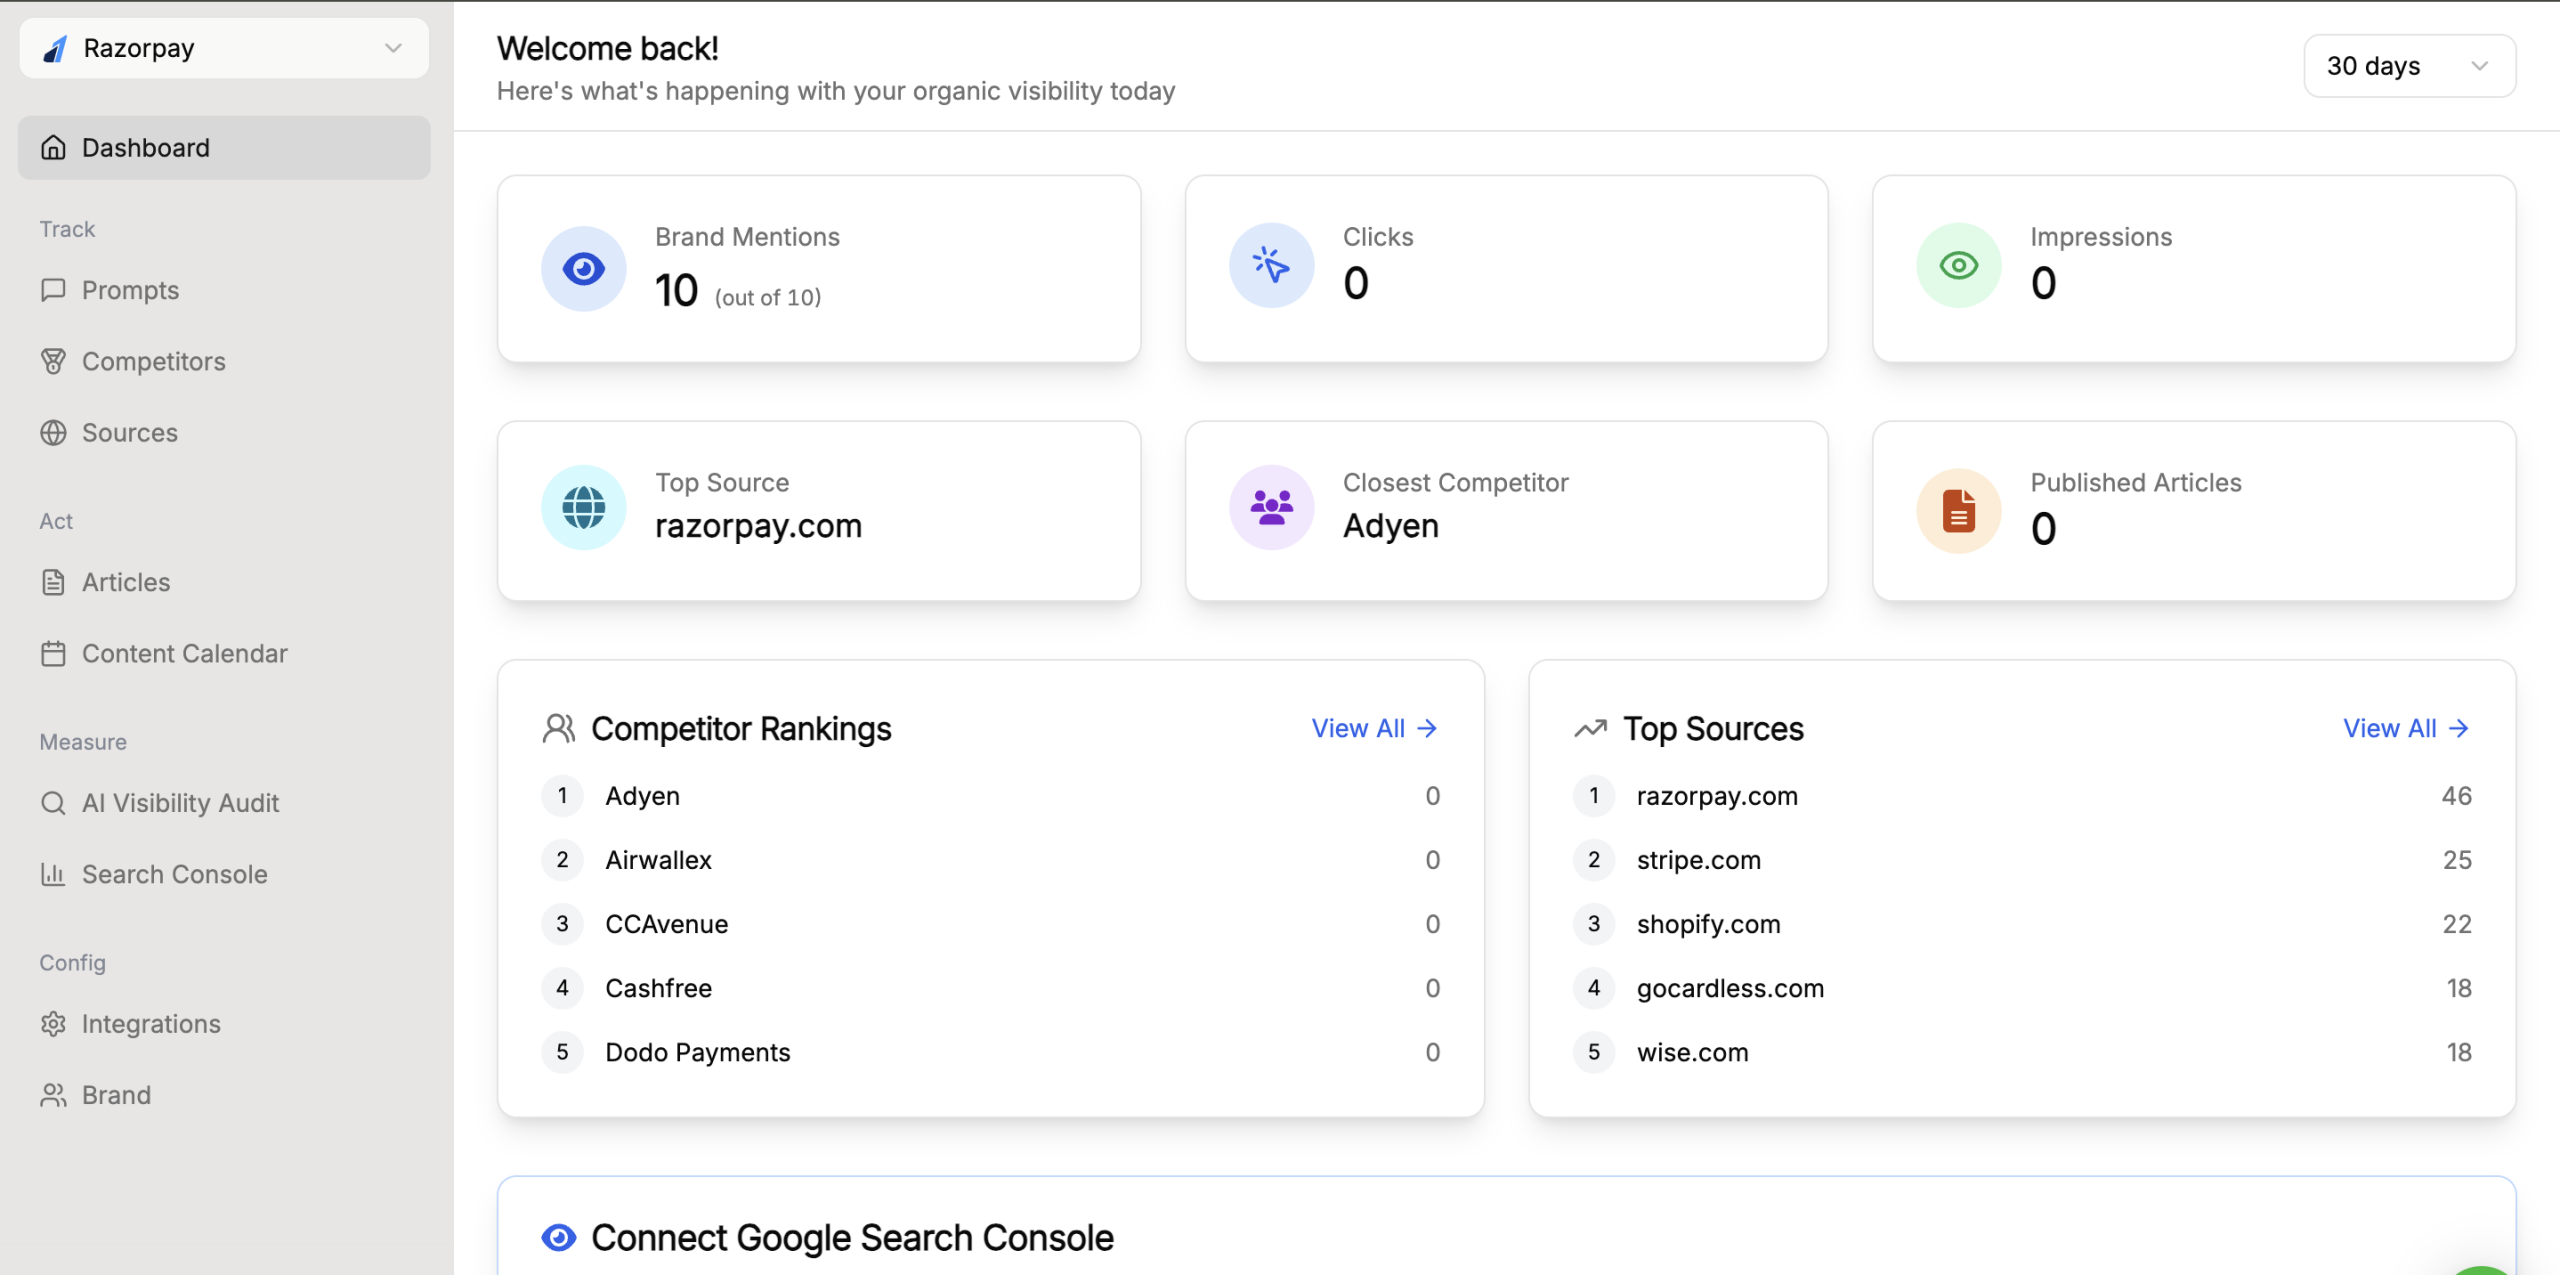Click Adyen in Competitor Rankings list
The image size is (2560, 1275).
pos(642,796)
